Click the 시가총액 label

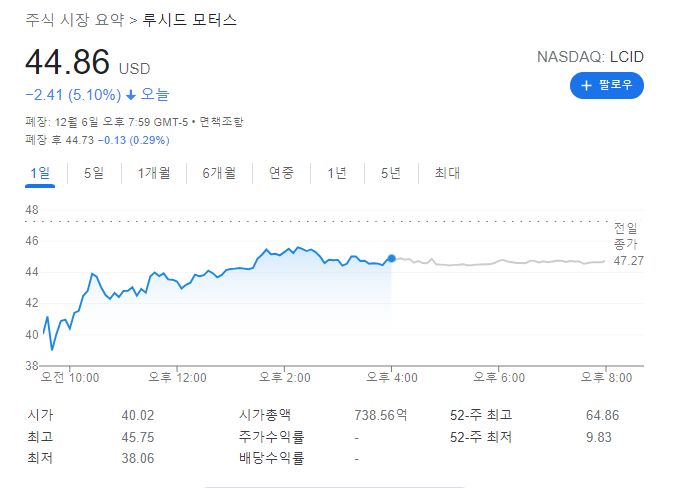point(265,415)
